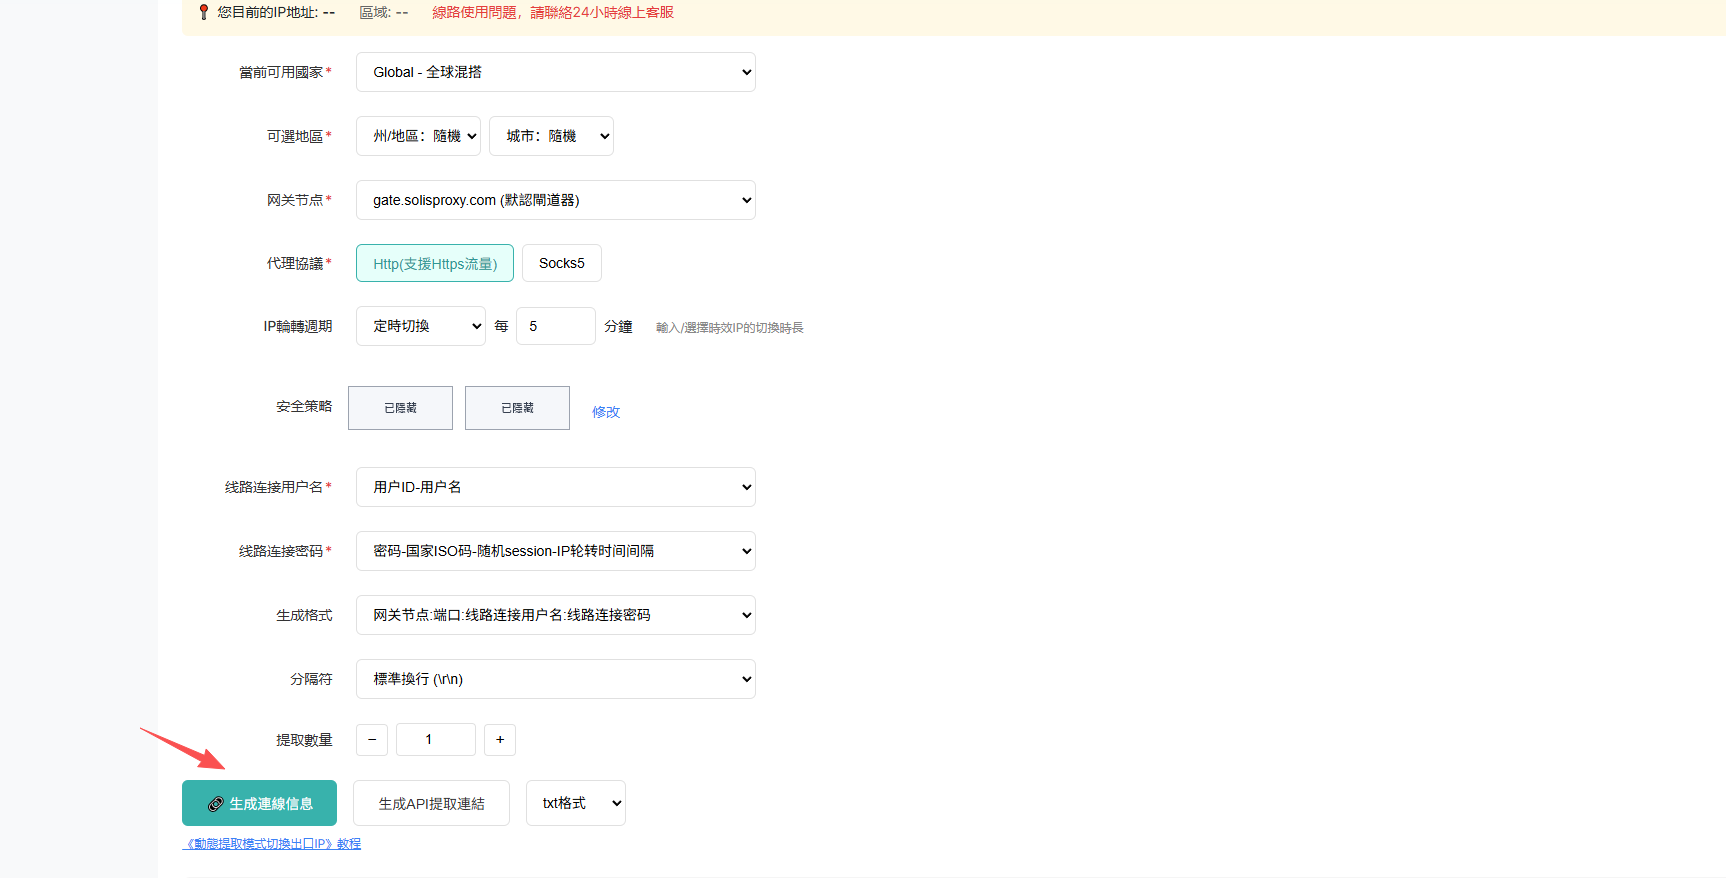1726x878 pixels.
Task: Select the Http(支援Https流量) protocol option
Action: pyautogui.click(x=435, y=263)
